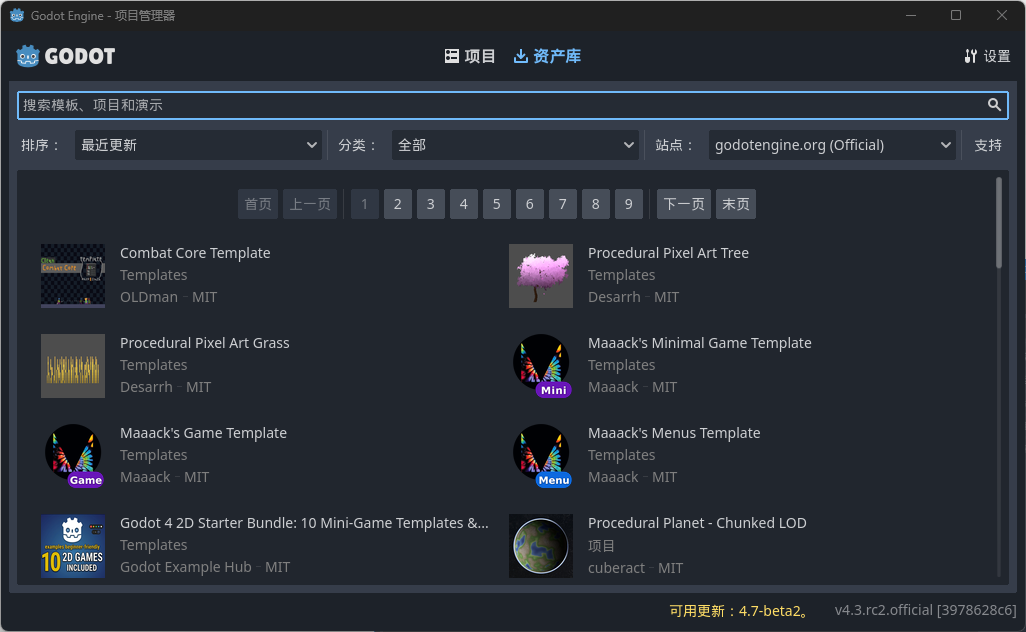Open the Procedural Pixel Art Grass title
Image resolution: width=1026 pixels, height=632 pixels.
(x=204, y=343)
